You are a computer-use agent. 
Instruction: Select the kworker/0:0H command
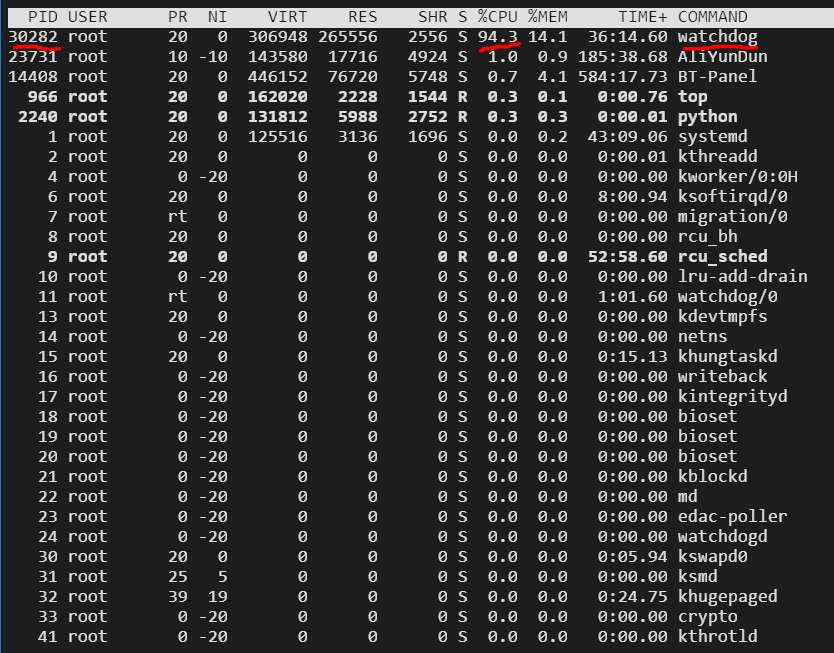(x=738, y=177)
